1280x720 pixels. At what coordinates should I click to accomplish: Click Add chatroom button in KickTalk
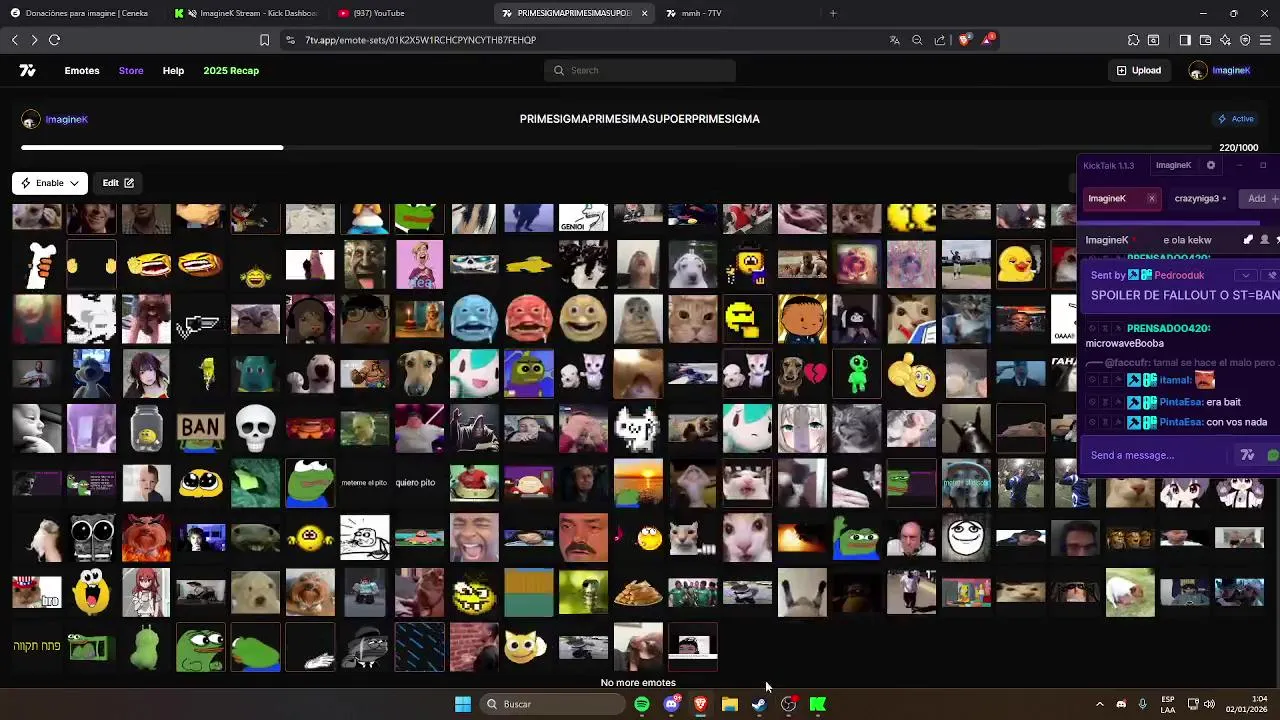tap(1259, 198)
